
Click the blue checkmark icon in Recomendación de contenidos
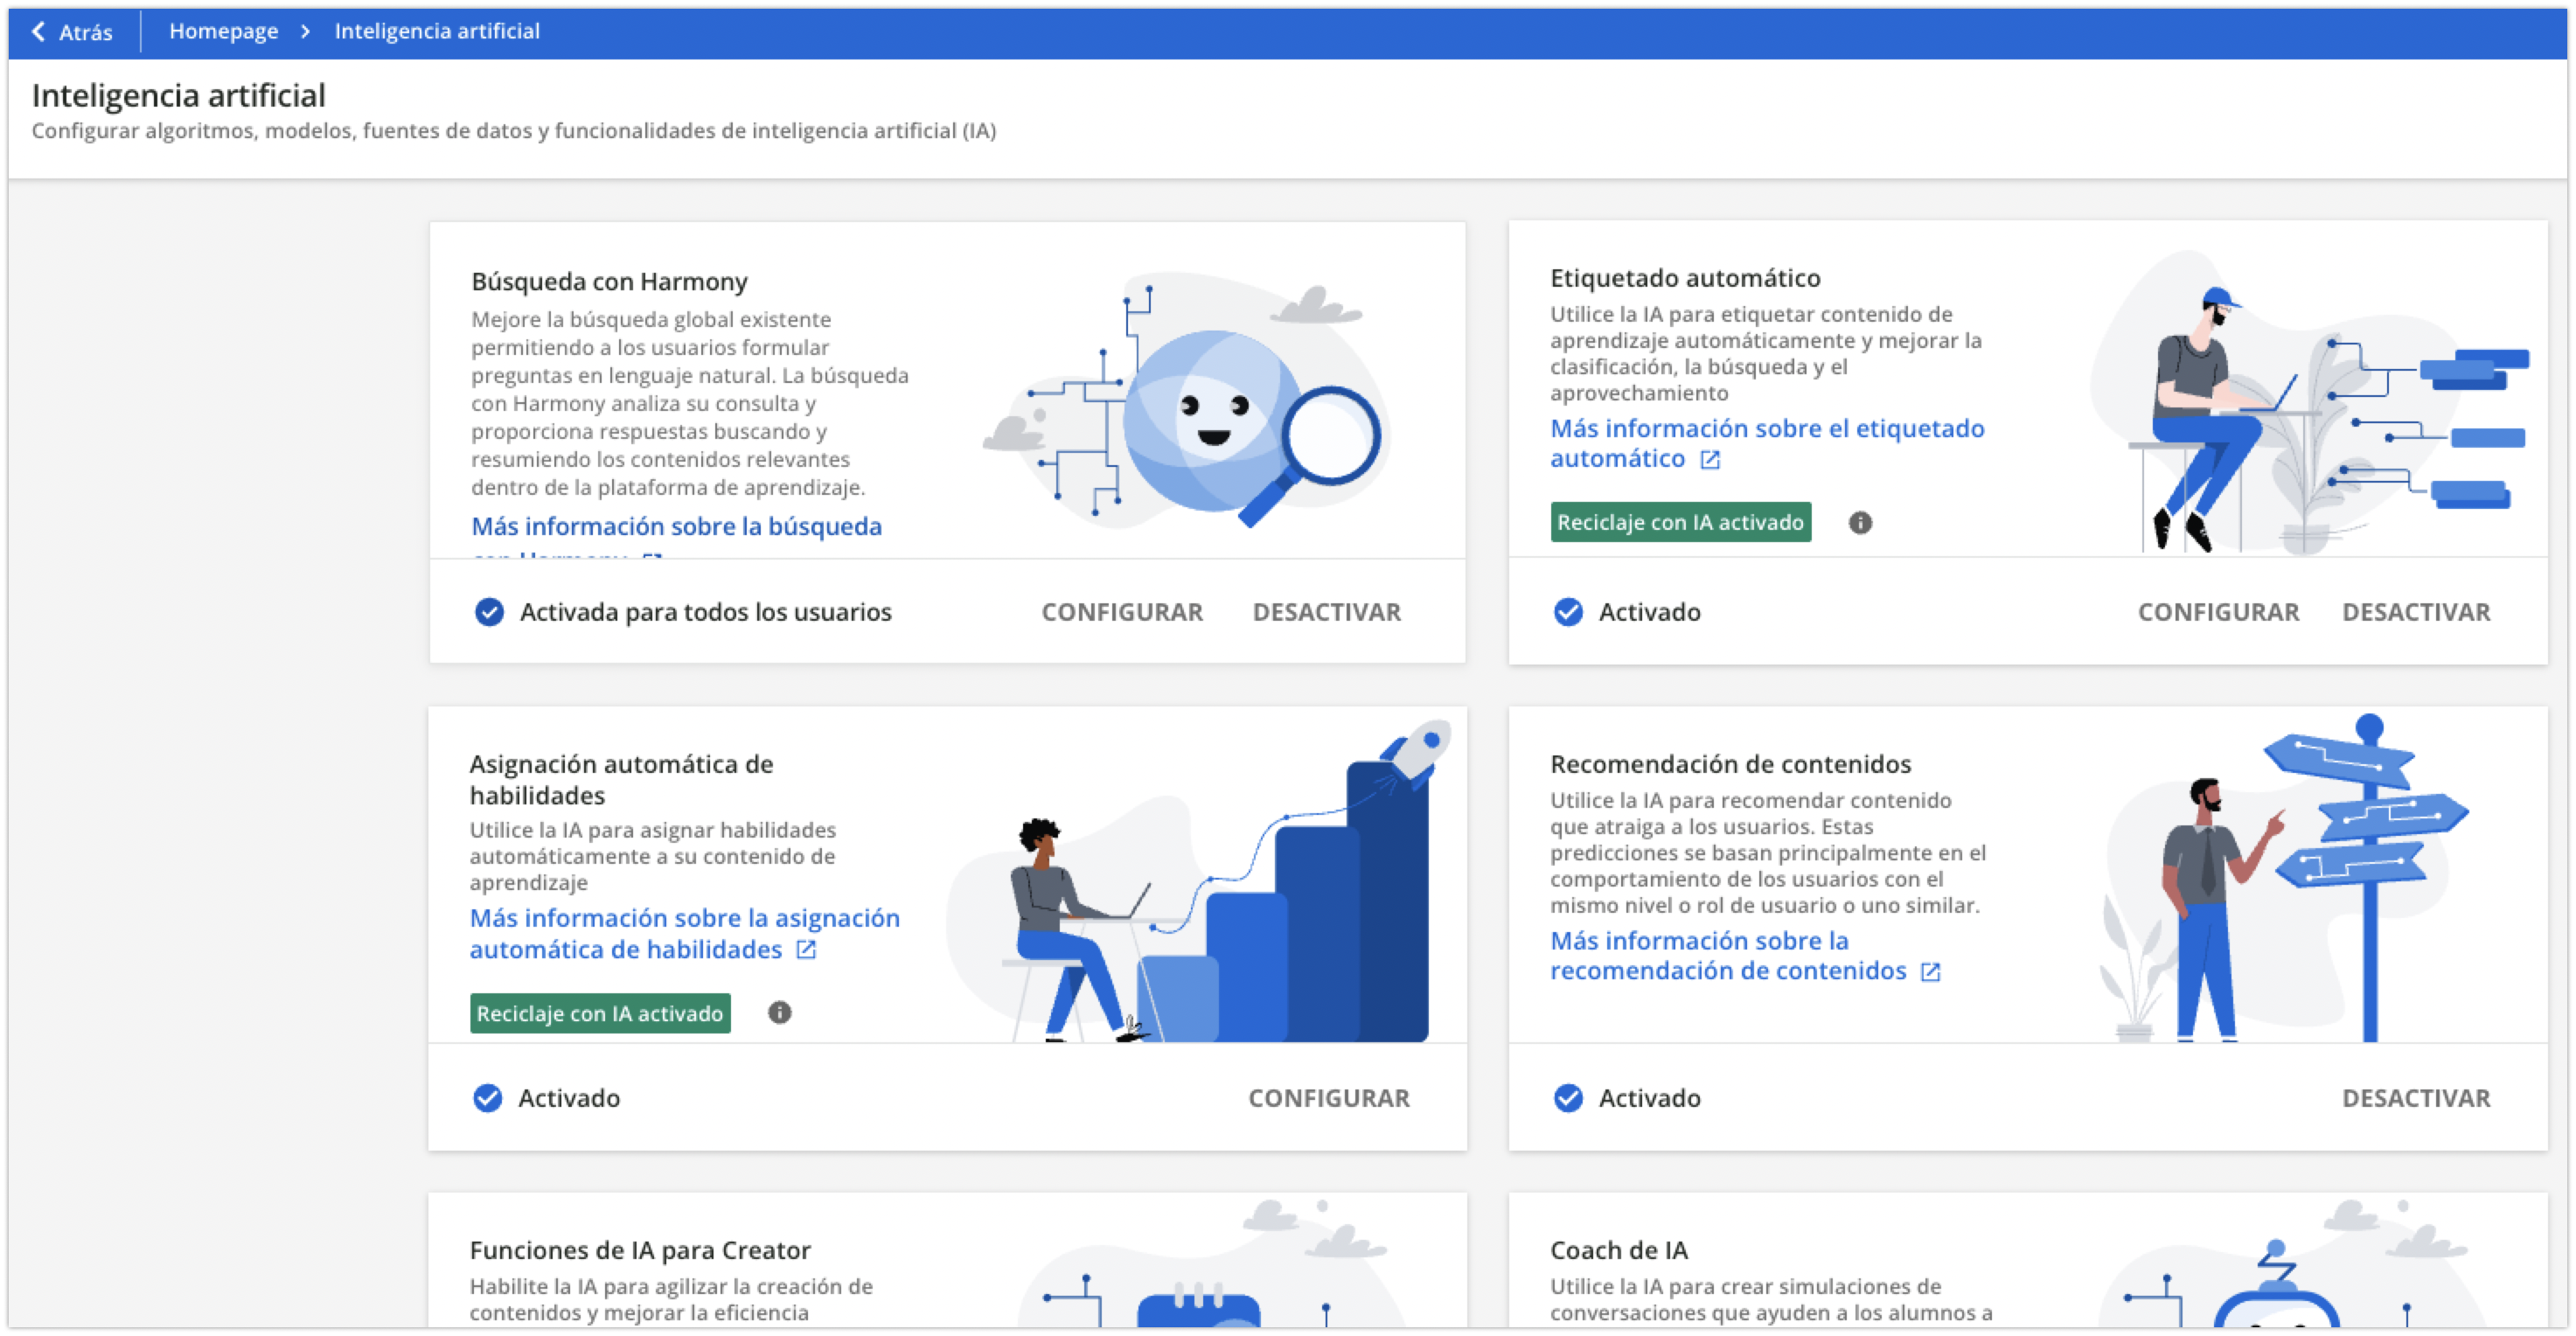[x=1567, y=1097]
